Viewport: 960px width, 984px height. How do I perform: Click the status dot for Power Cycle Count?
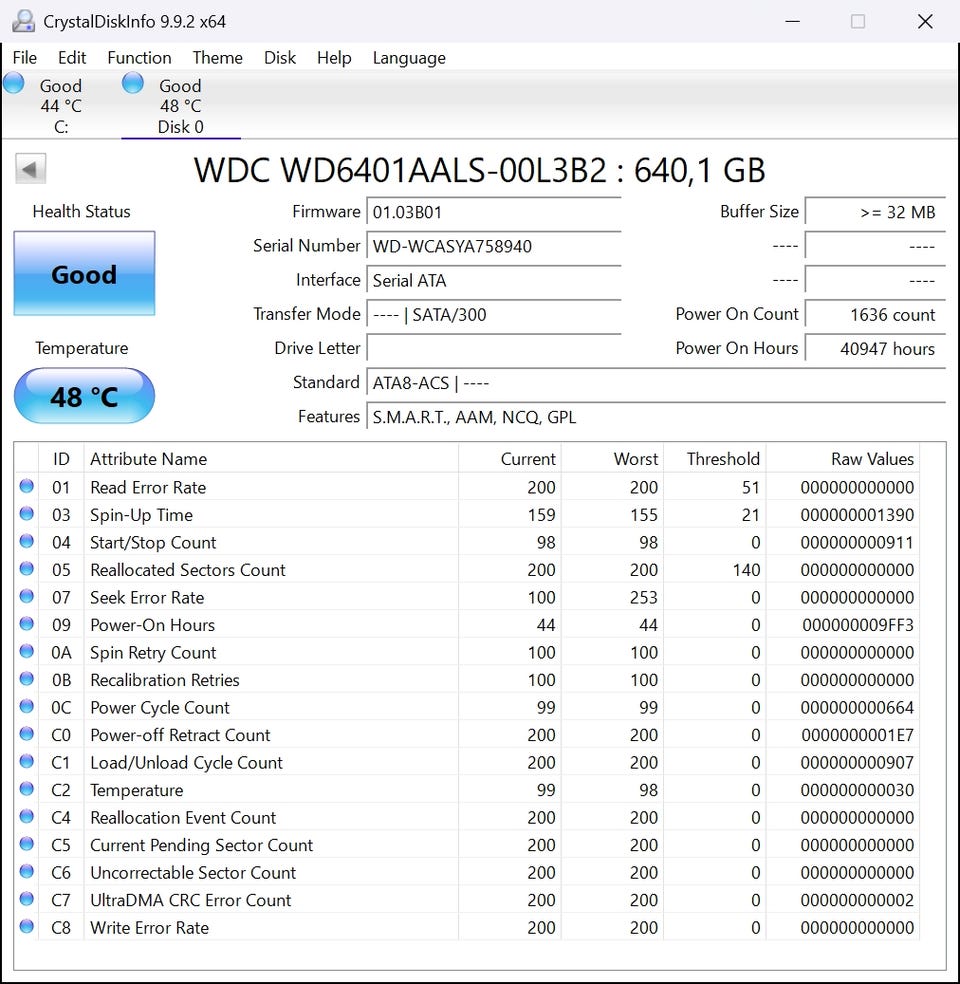pyautogui.click(x=26, y=707)
